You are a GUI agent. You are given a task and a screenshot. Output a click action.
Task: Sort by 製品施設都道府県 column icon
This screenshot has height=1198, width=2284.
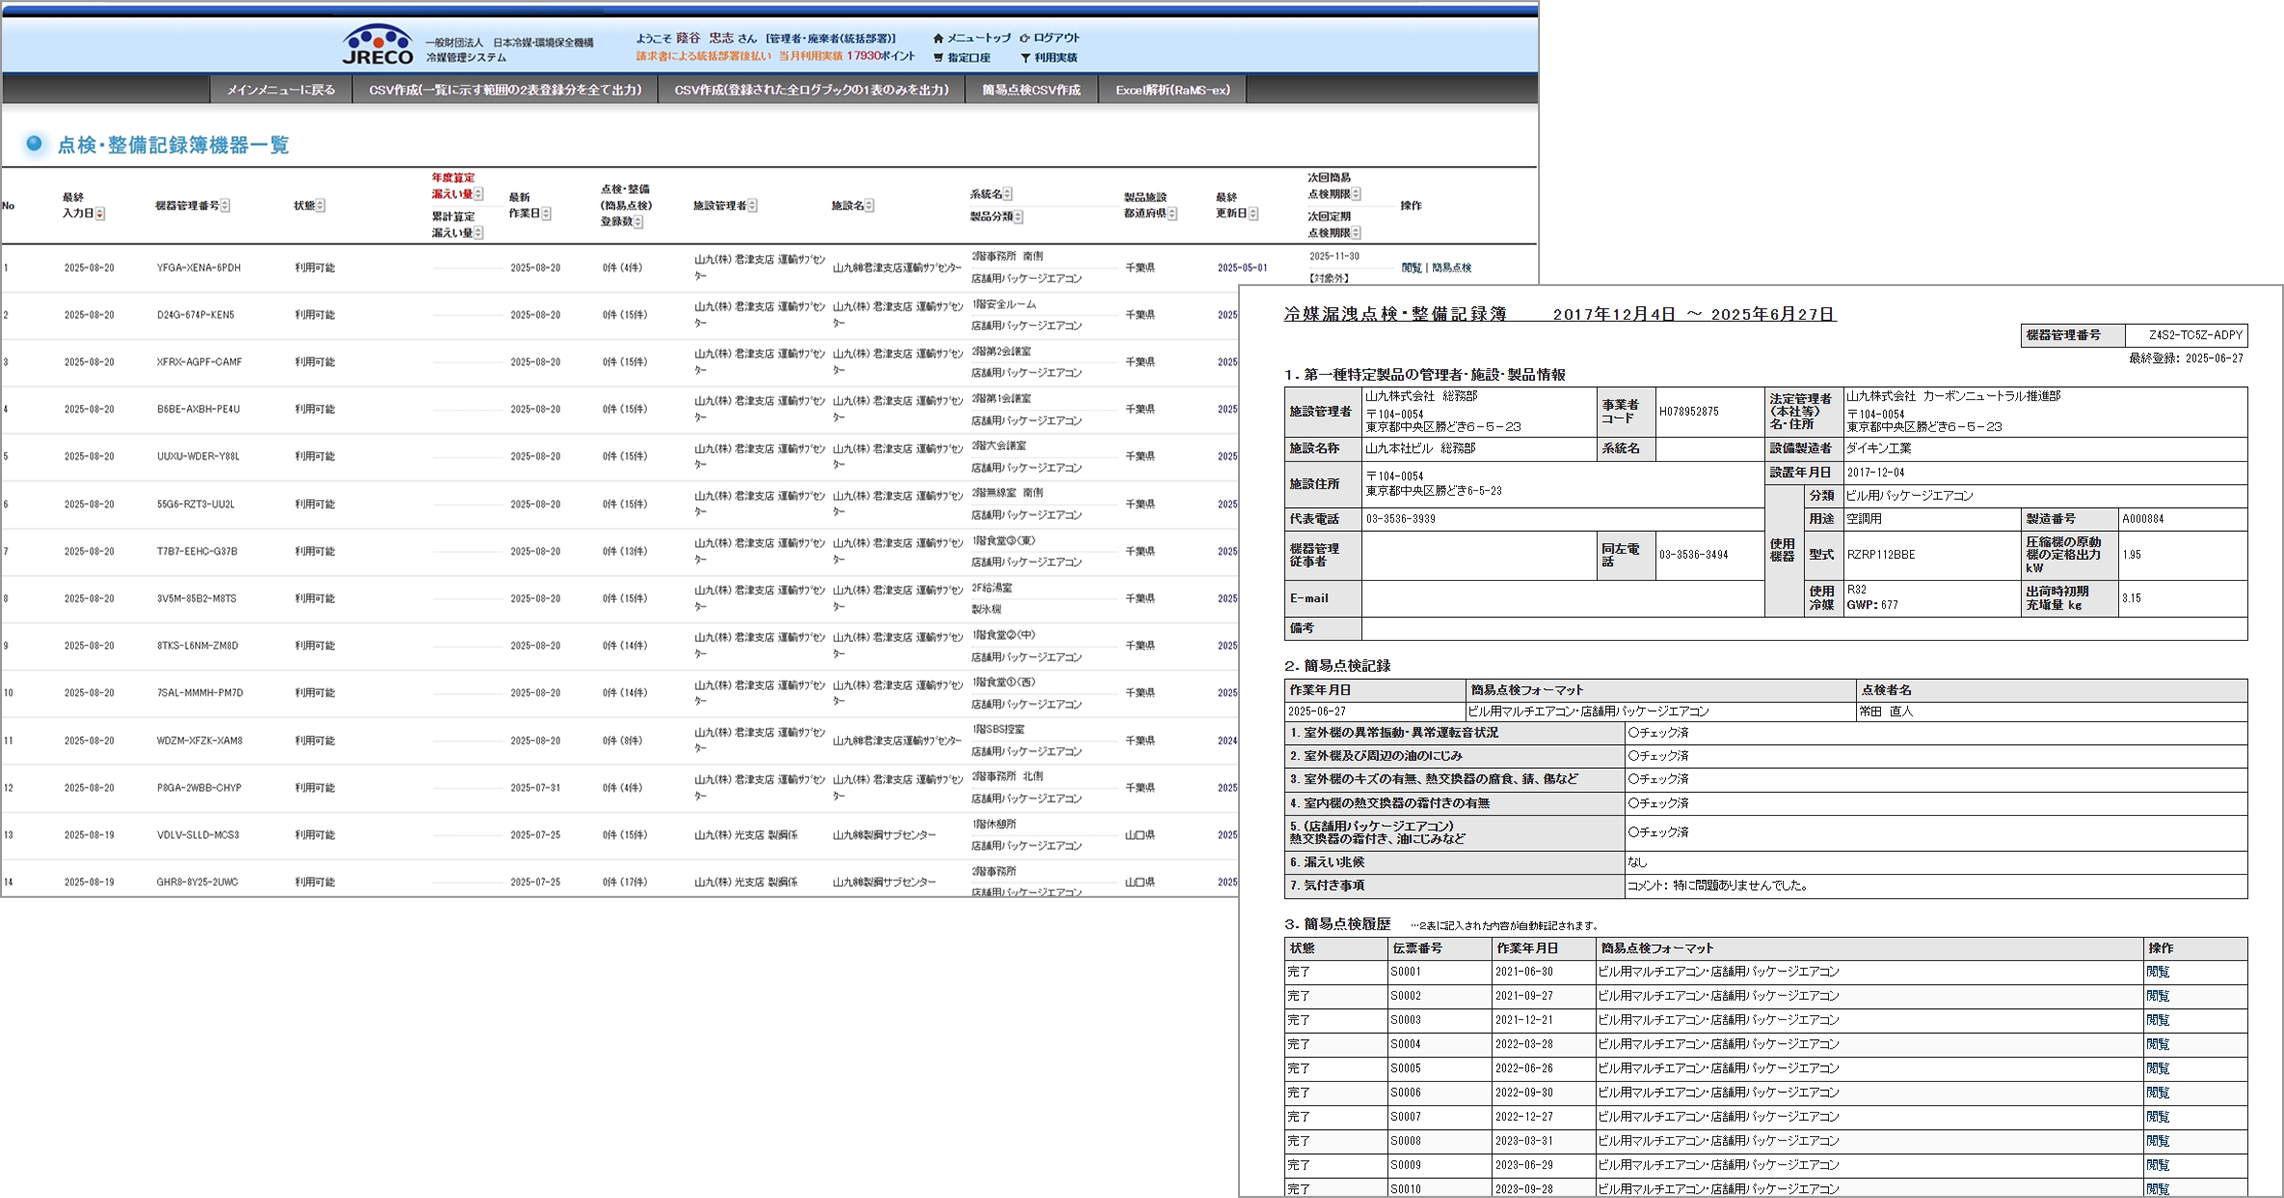[1173, 214]
